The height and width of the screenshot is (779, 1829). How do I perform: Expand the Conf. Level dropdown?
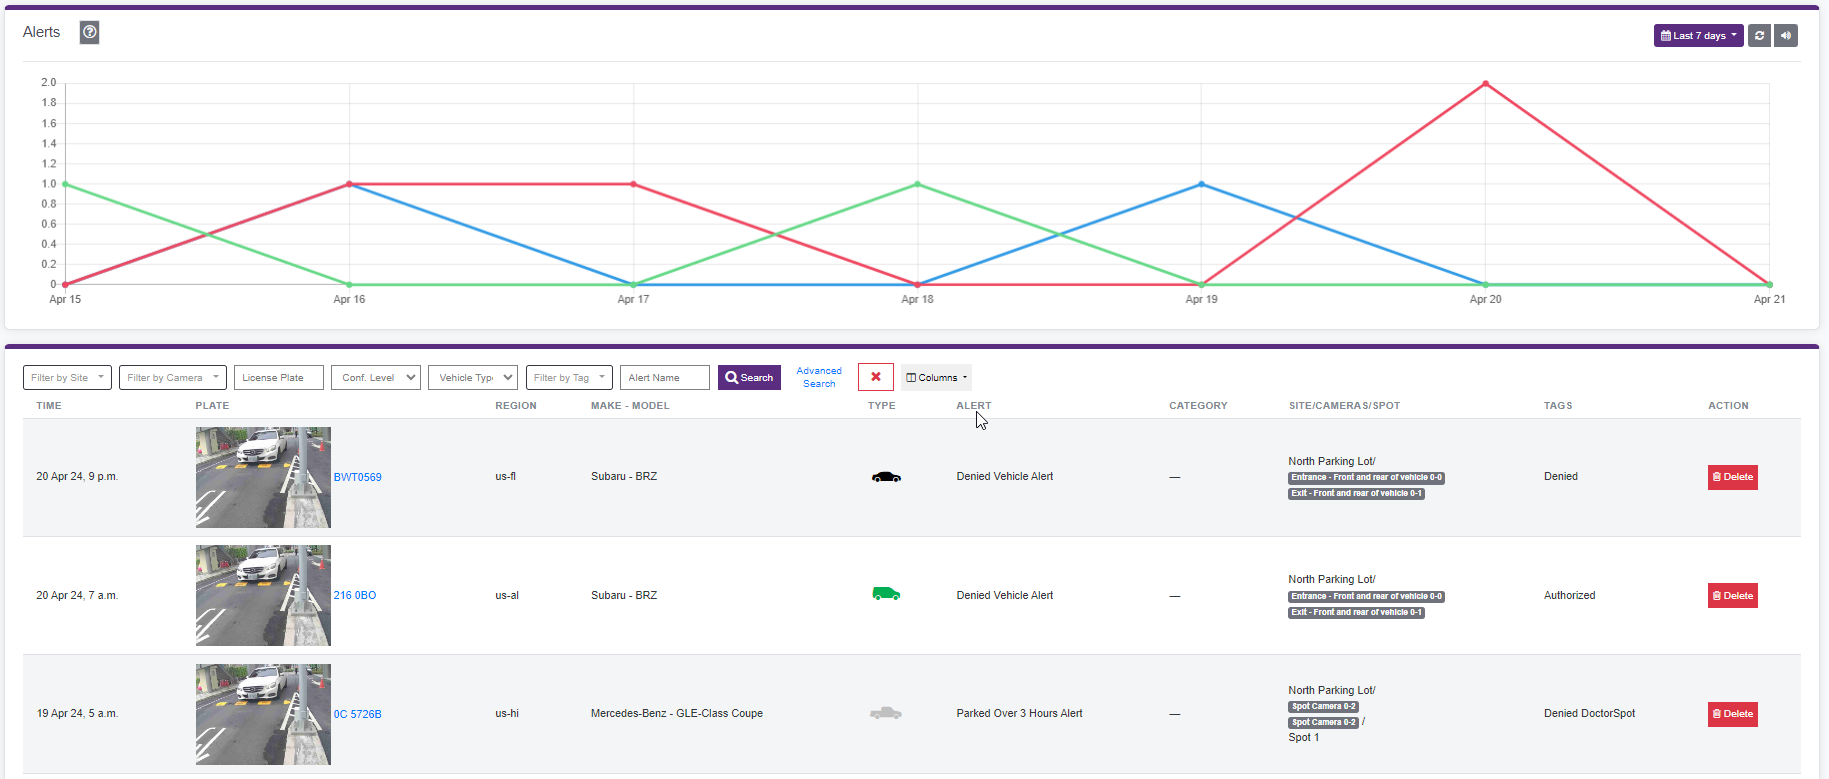pos(375,378)
